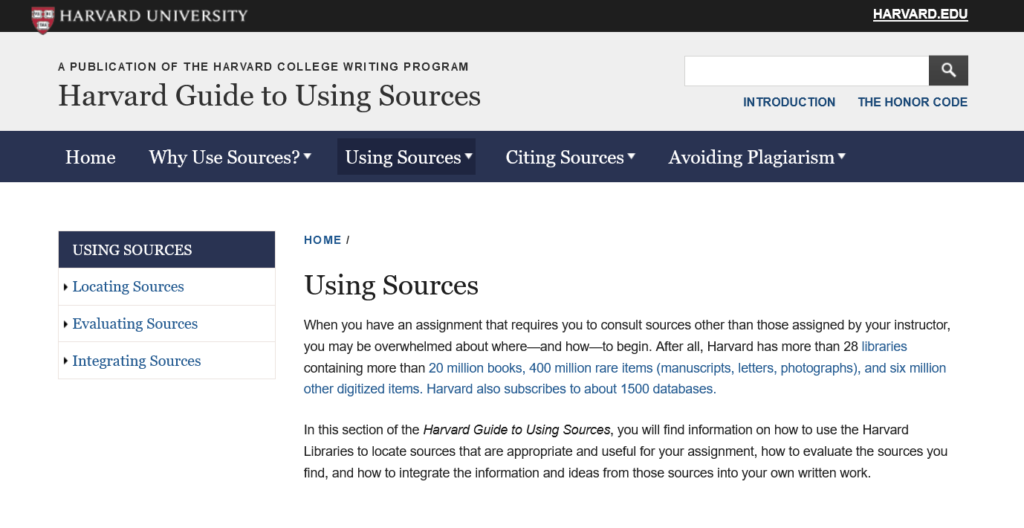Viewport: 1024px width, 528px height.
Task: Click the arrow bullet beside Evaluating Sources
Action: pos(65,324)
